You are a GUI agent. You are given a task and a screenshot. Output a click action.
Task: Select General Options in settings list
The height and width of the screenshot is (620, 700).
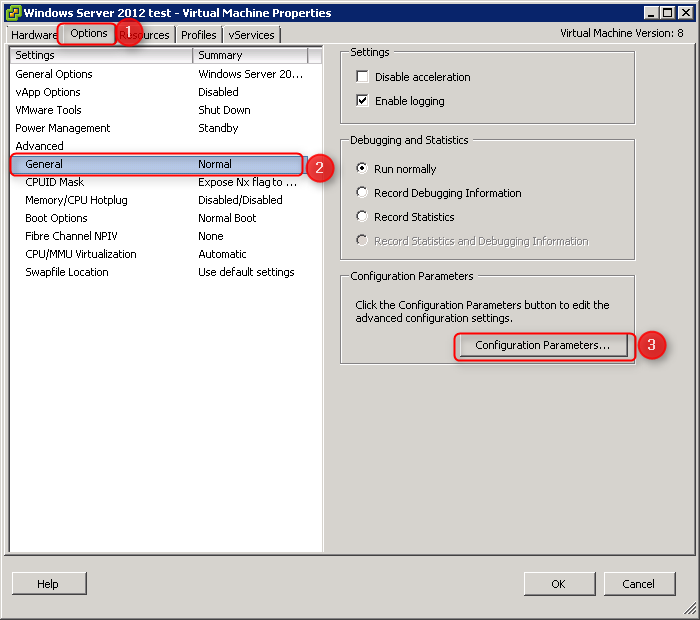click(x=159, y=74)
